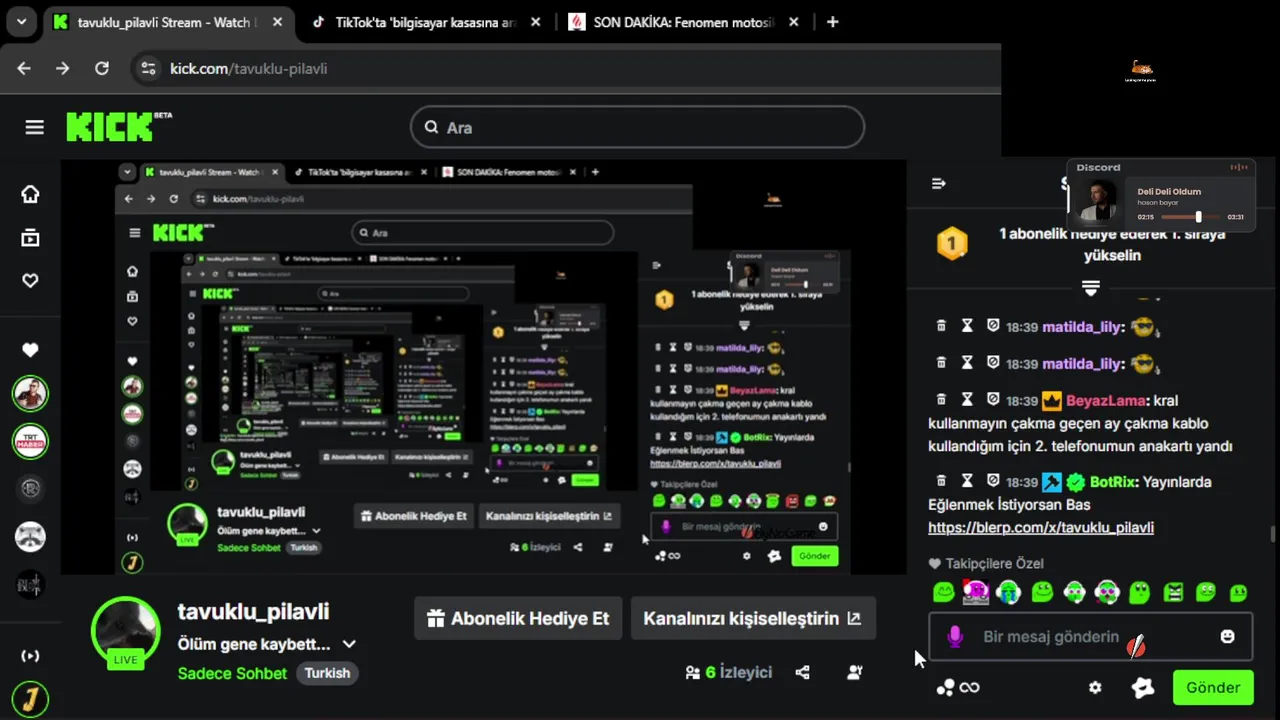Screen dimensions: 1280x720
Task: Go to Kick home via sidebar house icon
Action: coord(31,194)
